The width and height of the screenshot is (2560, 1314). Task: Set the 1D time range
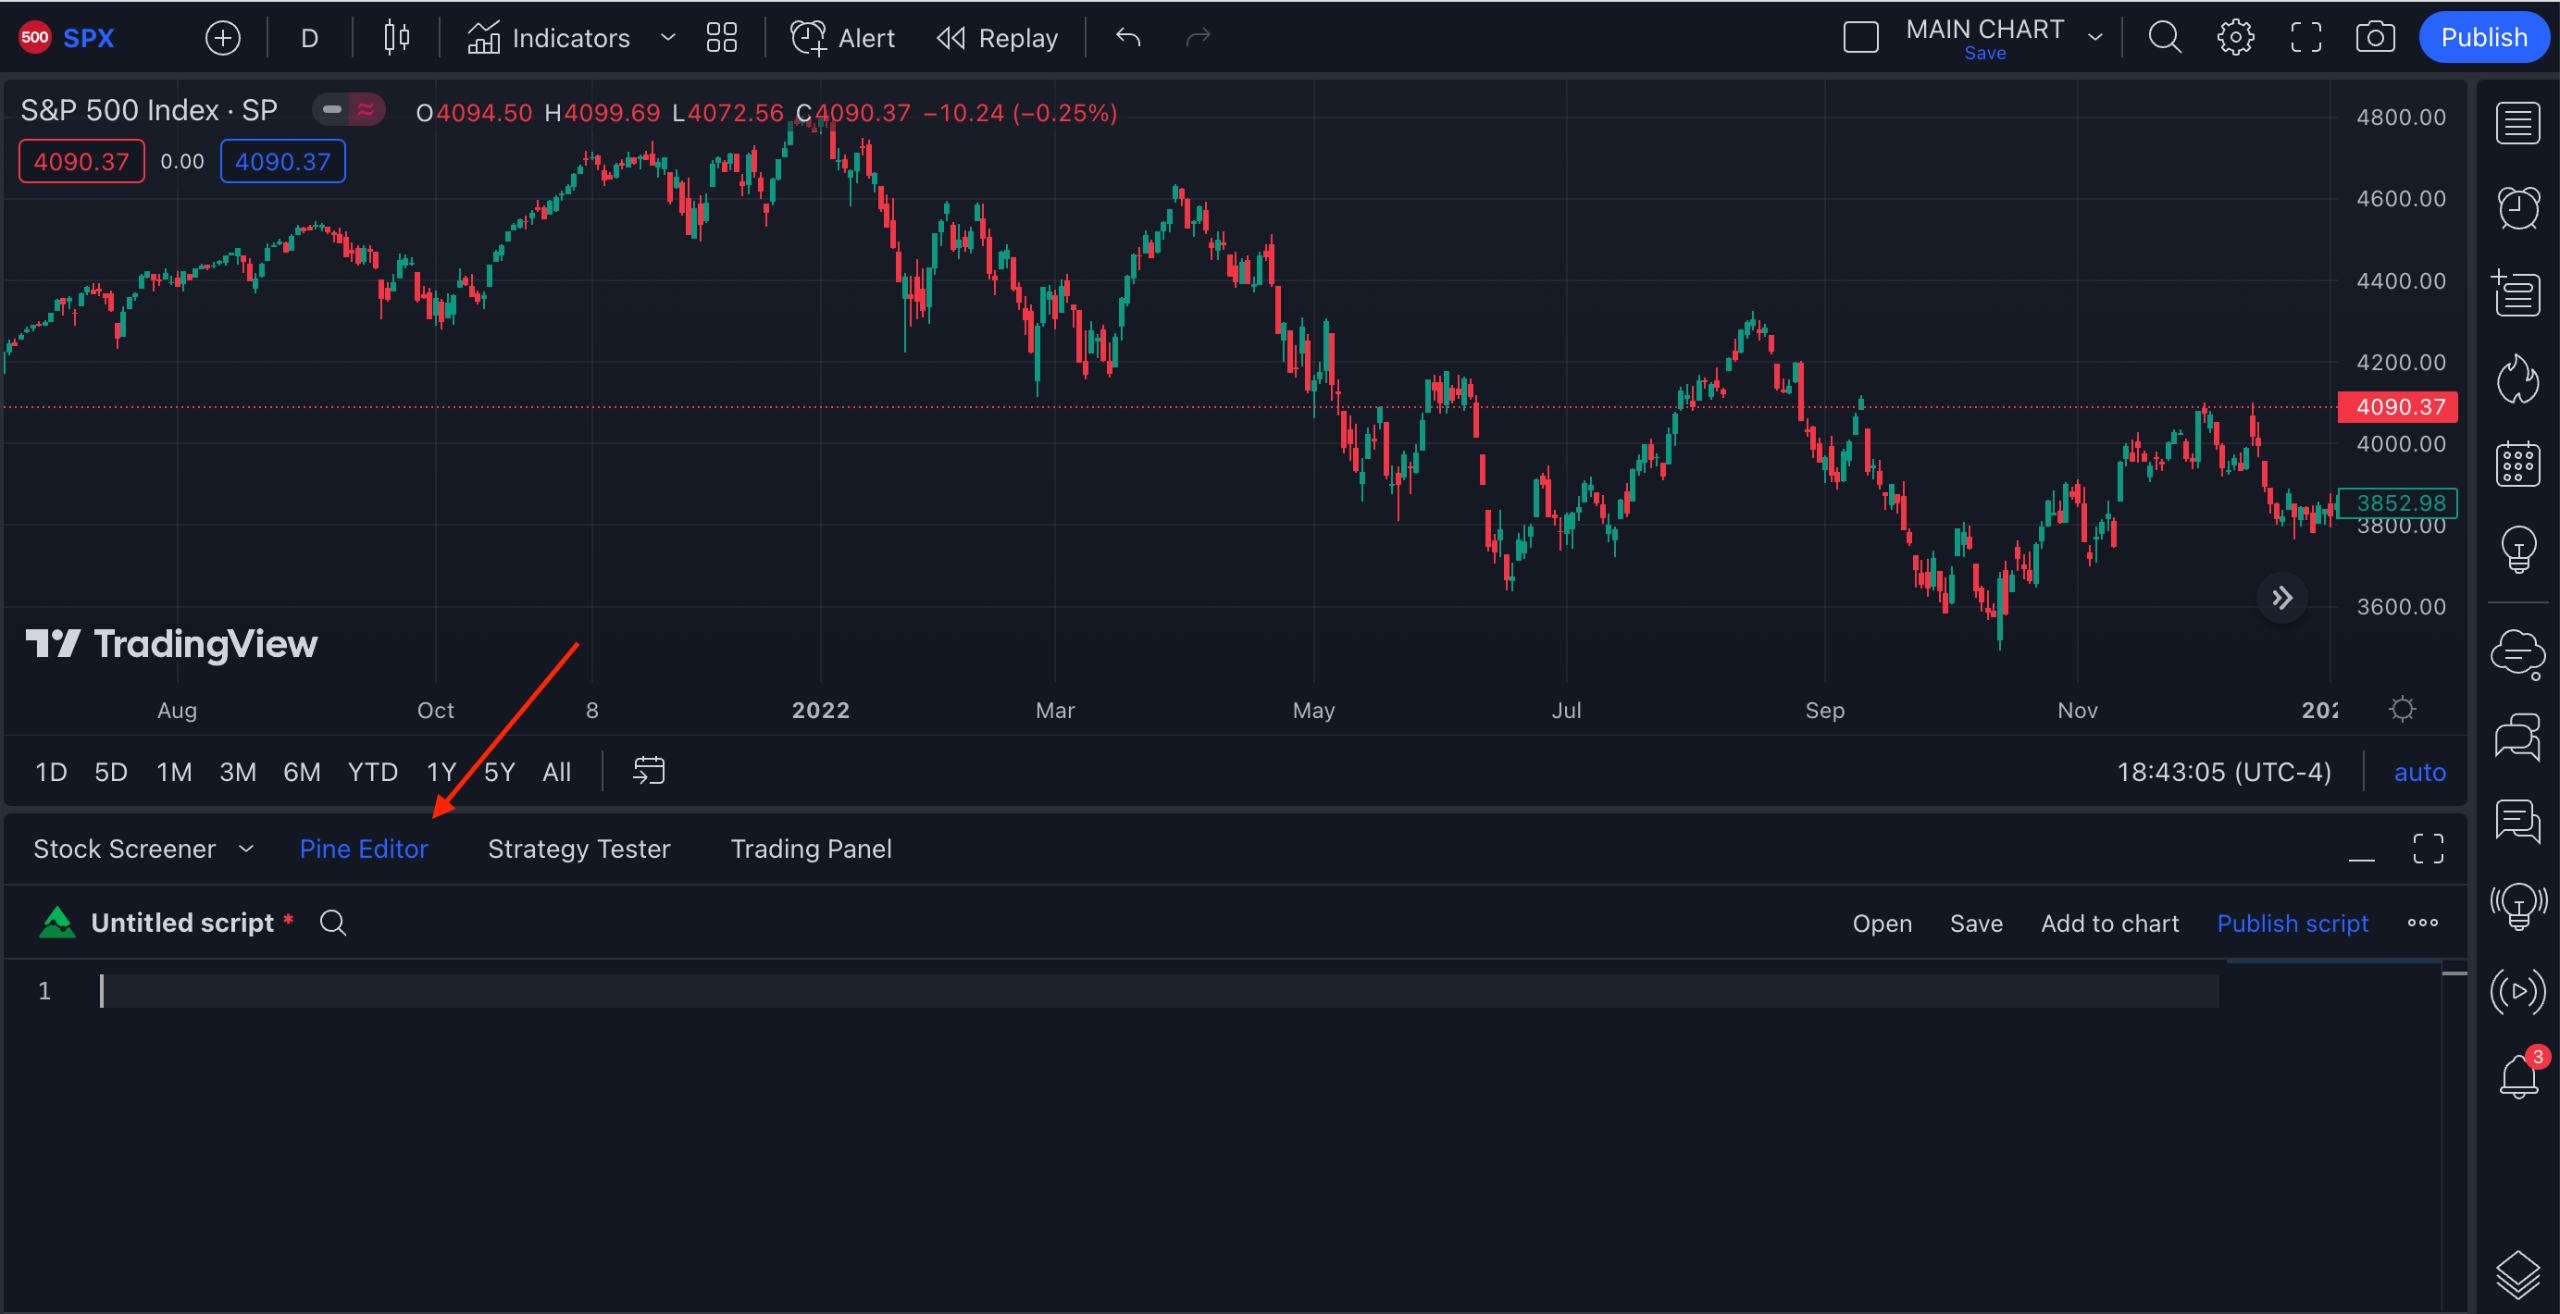coord(51,772)
